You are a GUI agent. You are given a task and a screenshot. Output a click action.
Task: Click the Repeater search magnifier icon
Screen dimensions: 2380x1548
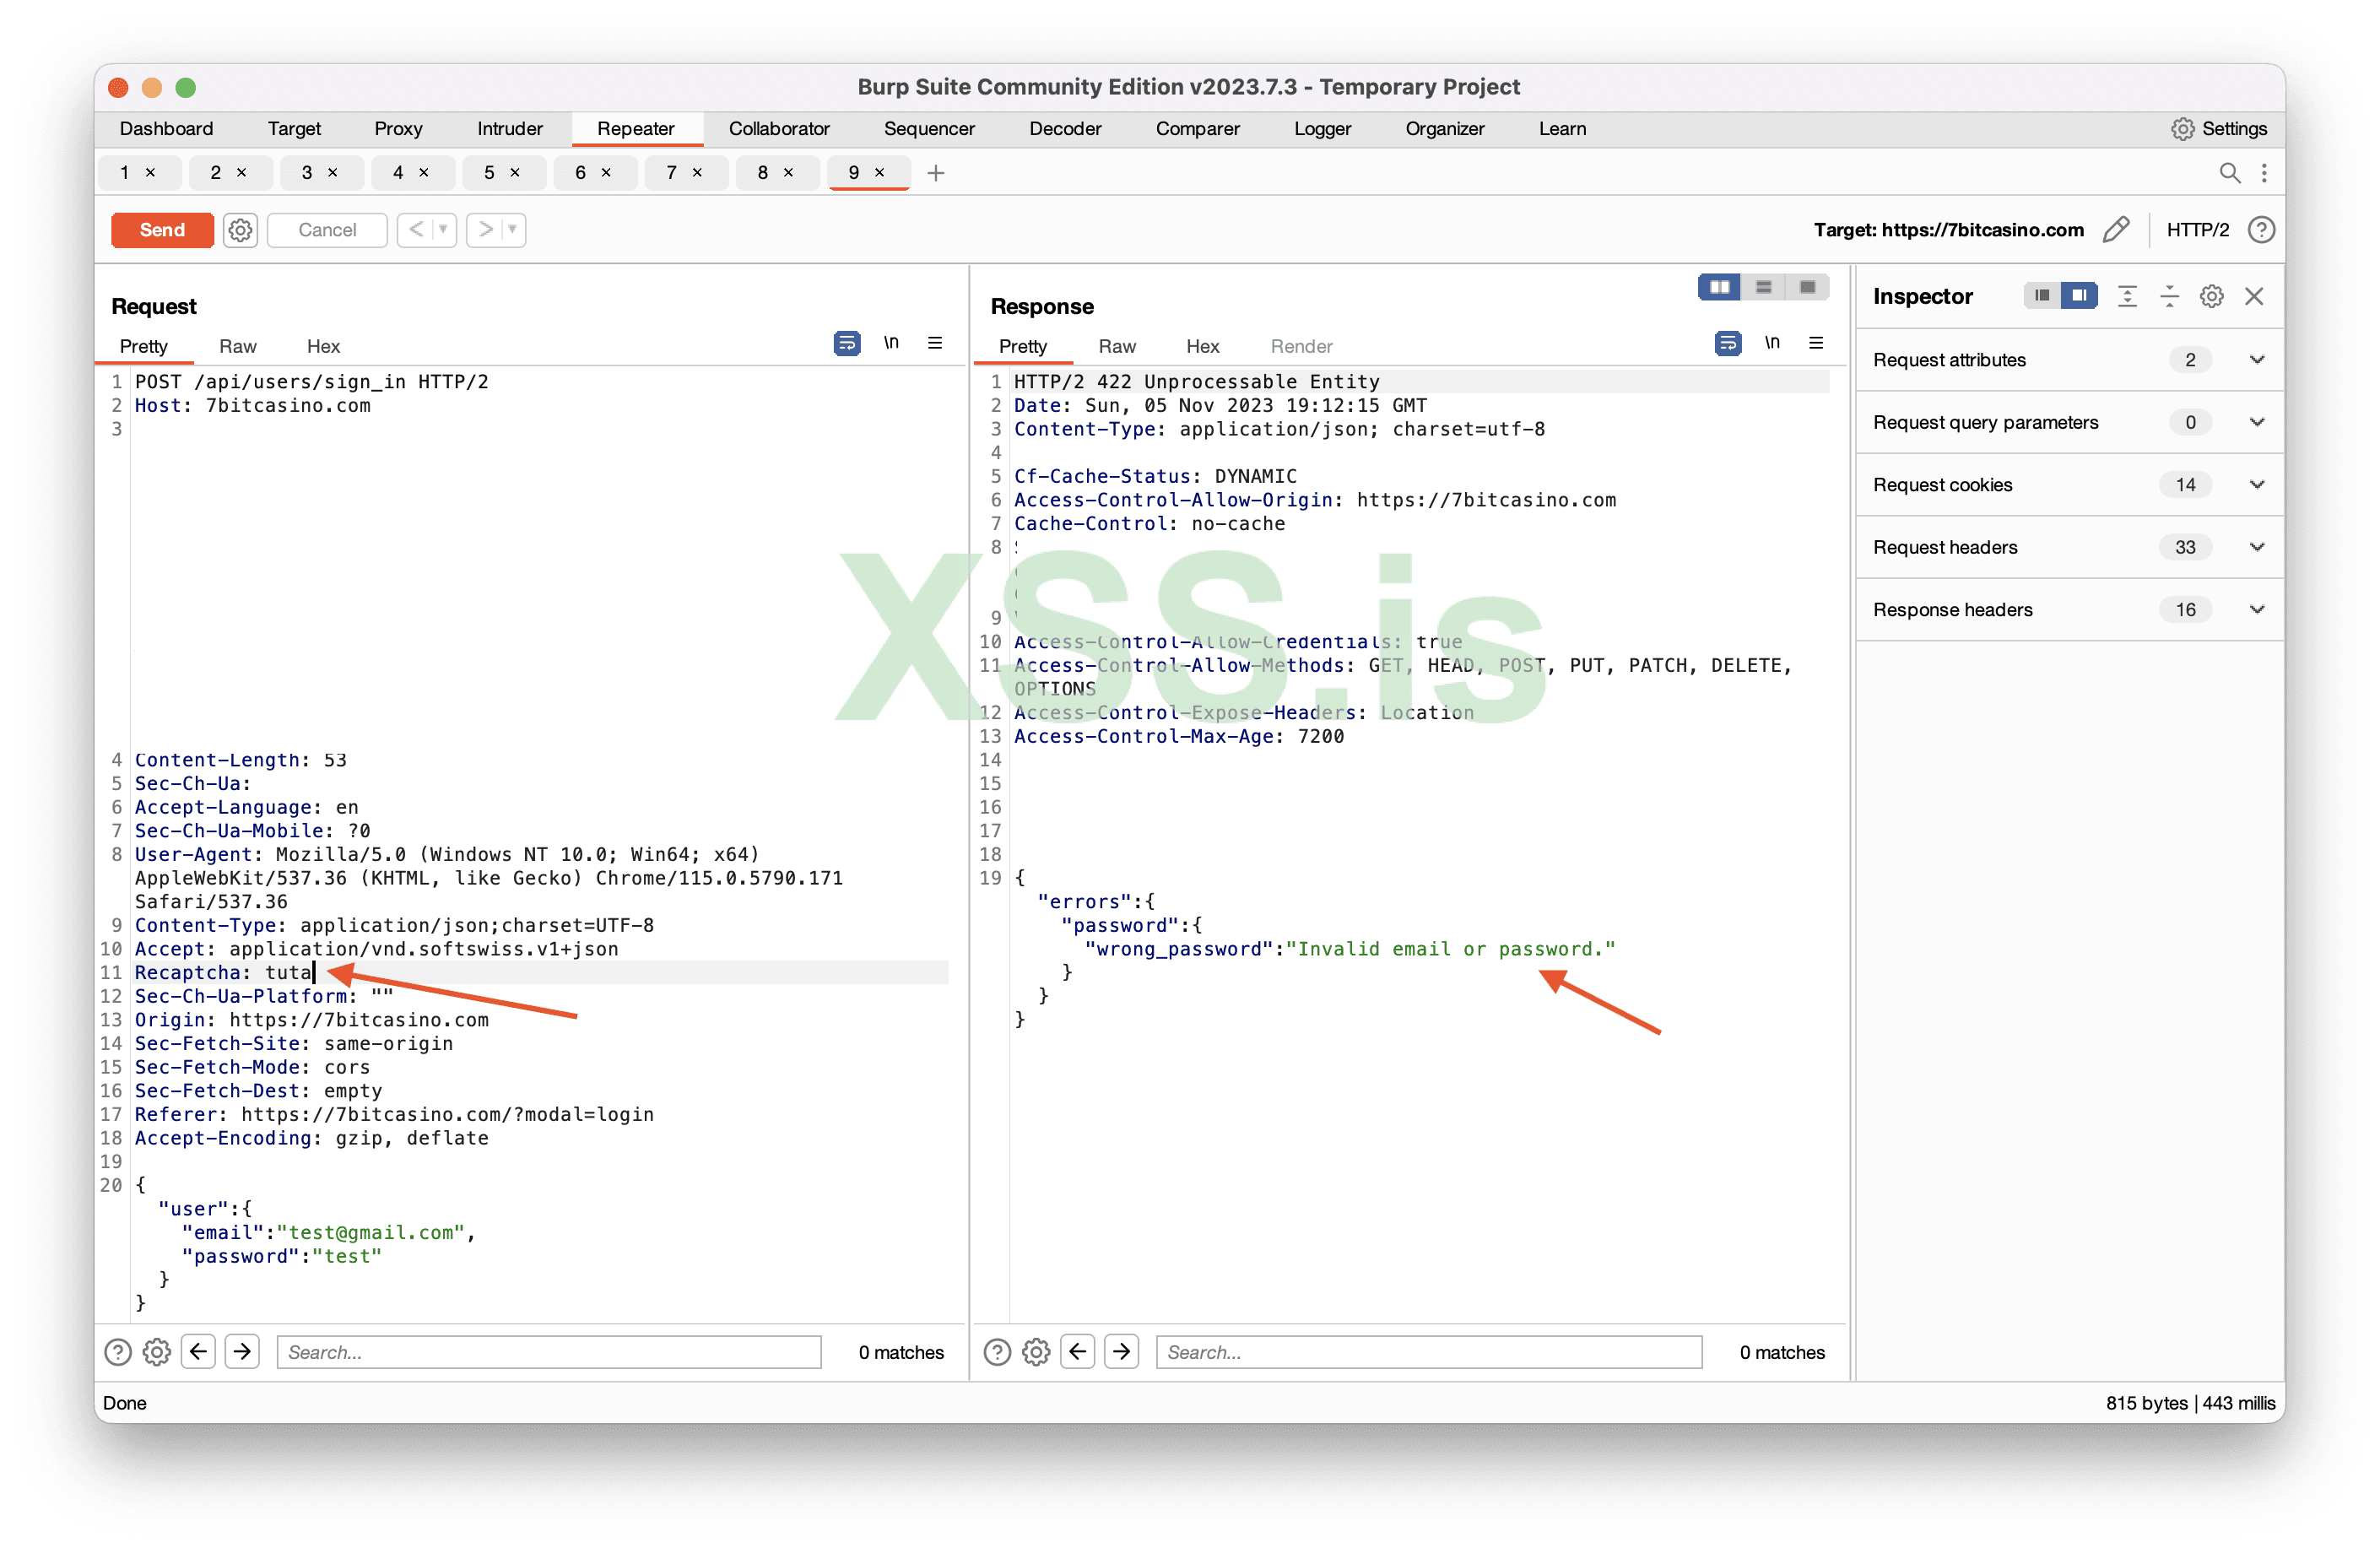(2229, 173)
